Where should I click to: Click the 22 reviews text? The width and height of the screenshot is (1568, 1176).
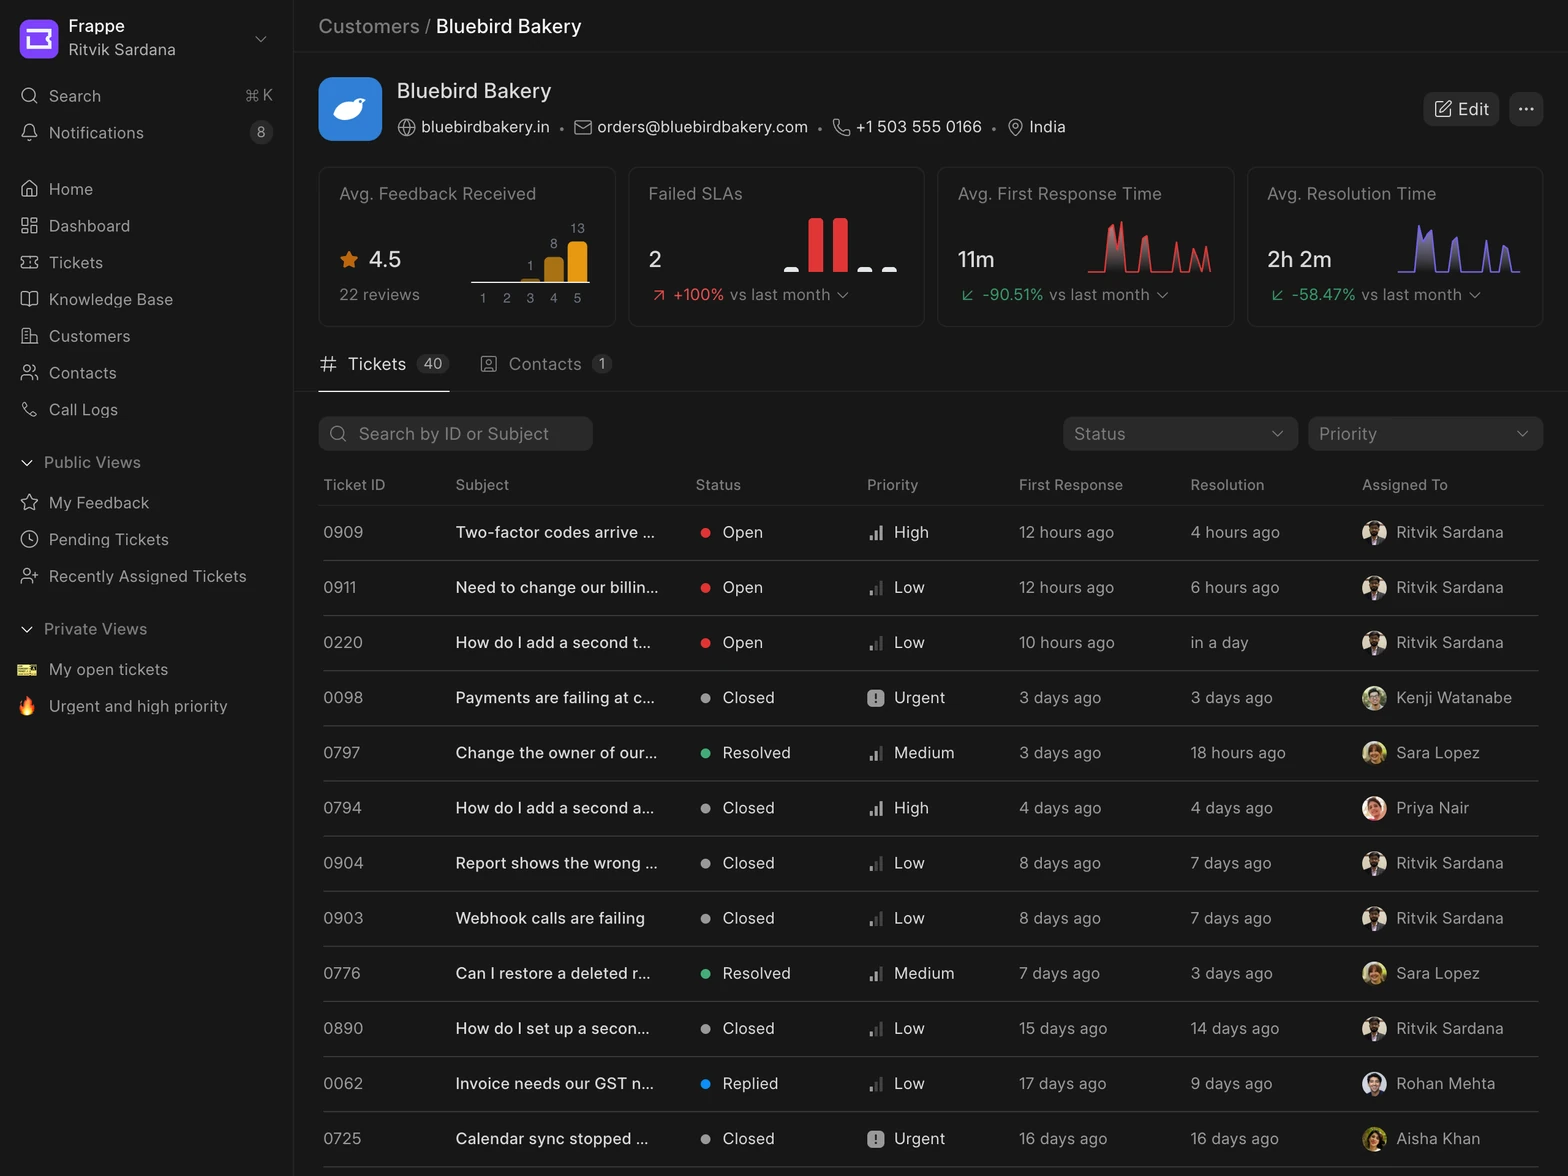click(x=379, y=295)
